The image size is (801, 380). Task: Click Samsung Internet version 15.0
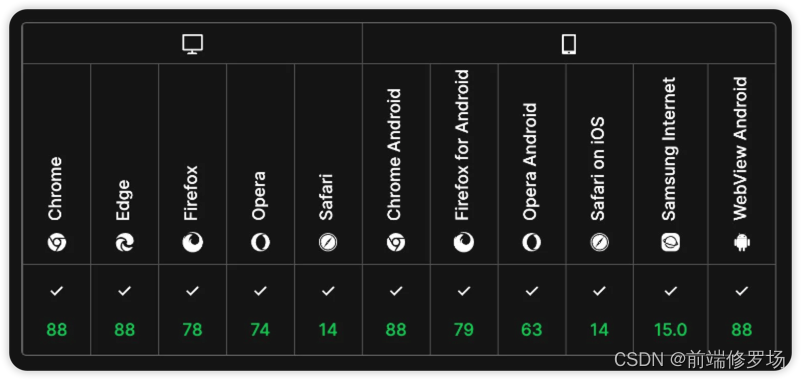670,330
